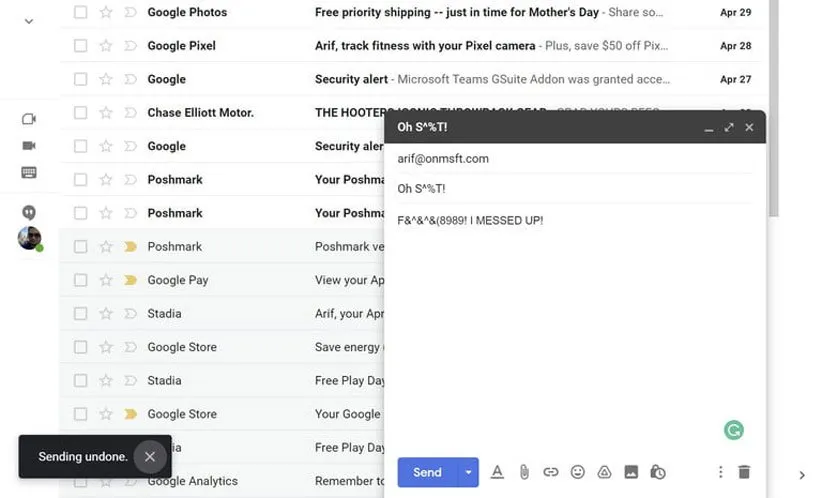This screenshot has height=498, width=822.
Task: Discard draft with the trash icon
Action: pos(744,472)
